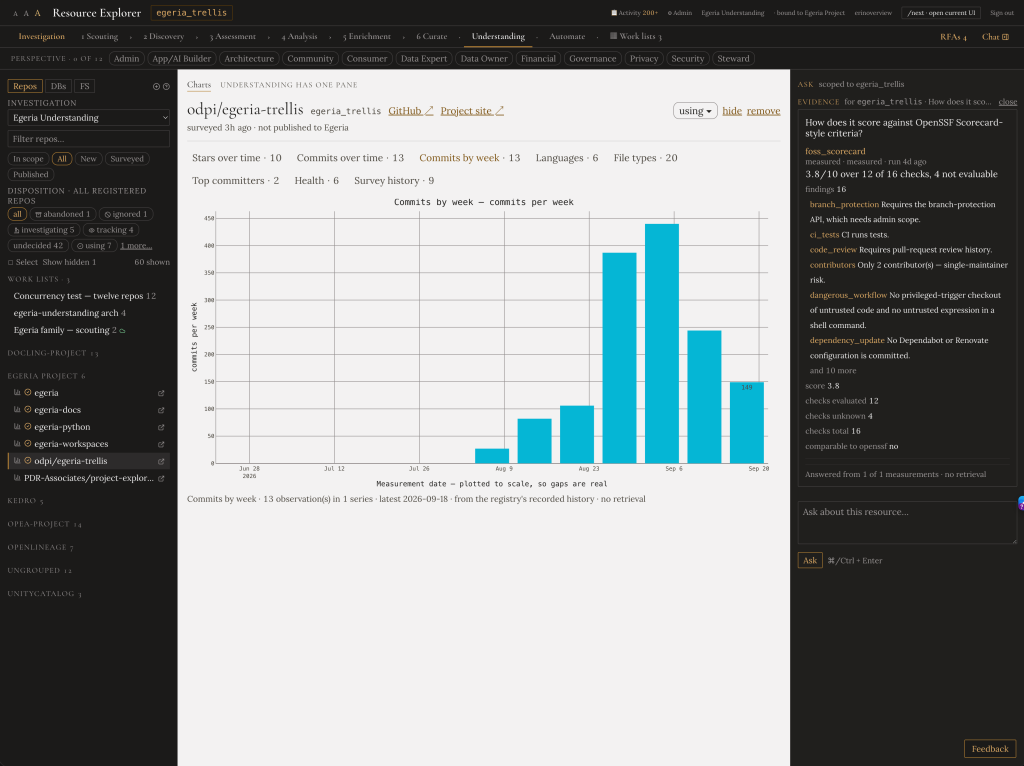Close the evidence panel
Image resolution: width=1024 pixels, height=766 pixels.
click(x=1007, y=102)
